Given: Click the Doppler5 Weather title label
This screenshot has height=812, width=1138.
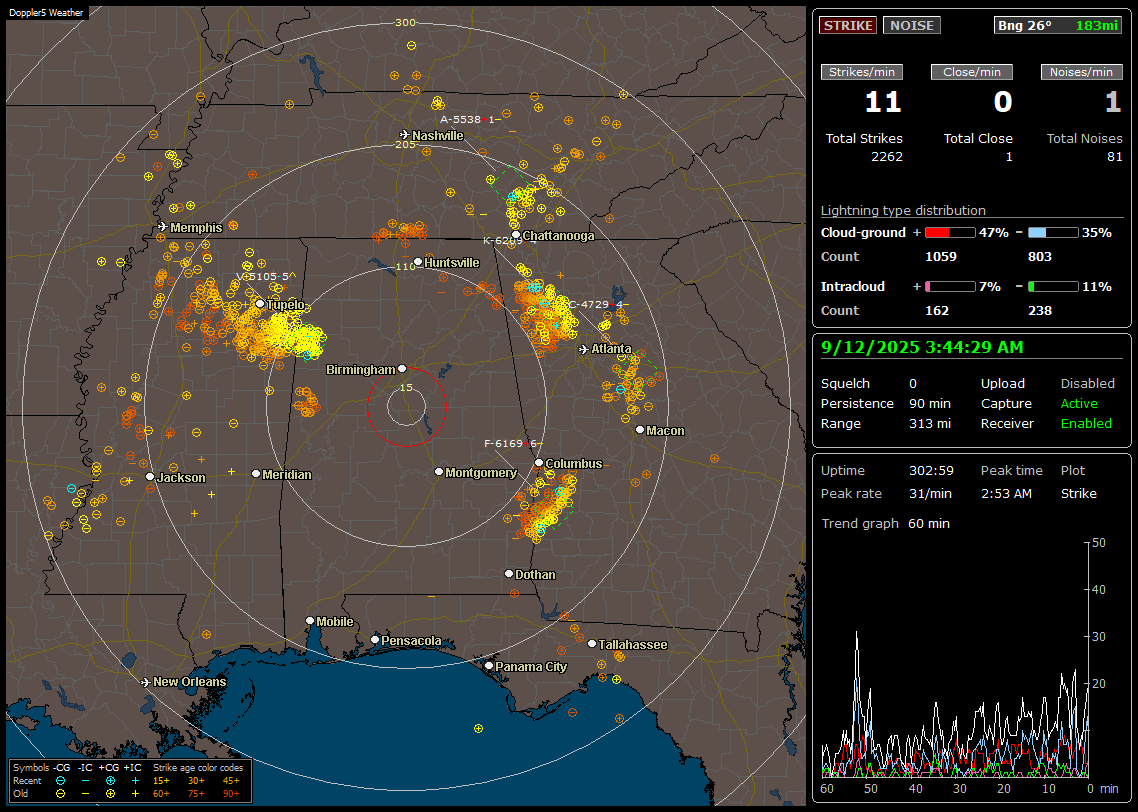Looking at the screenshot, I should tap(46, 12).
